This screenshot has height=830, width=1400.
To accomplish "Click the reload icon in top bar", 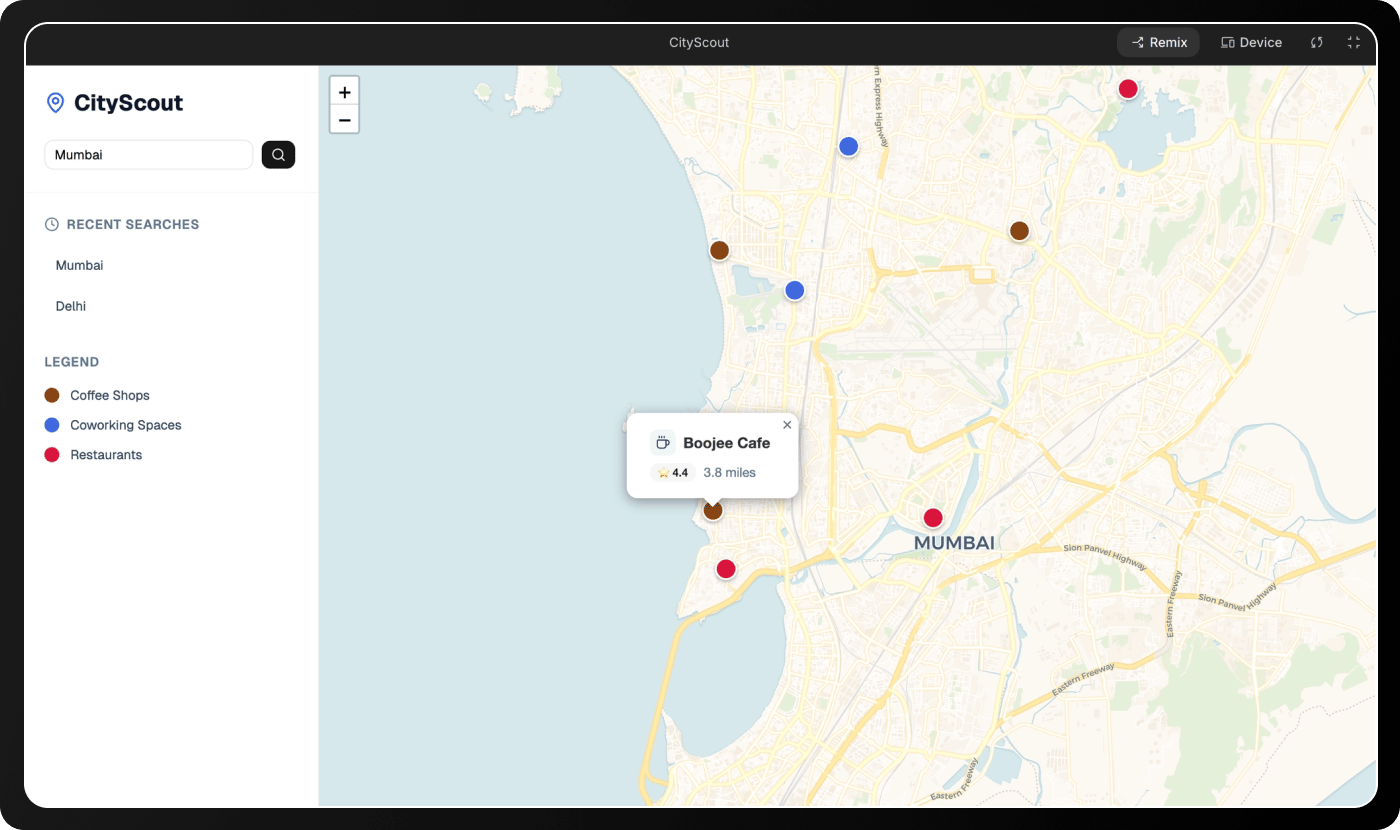I will (1317, 43).
